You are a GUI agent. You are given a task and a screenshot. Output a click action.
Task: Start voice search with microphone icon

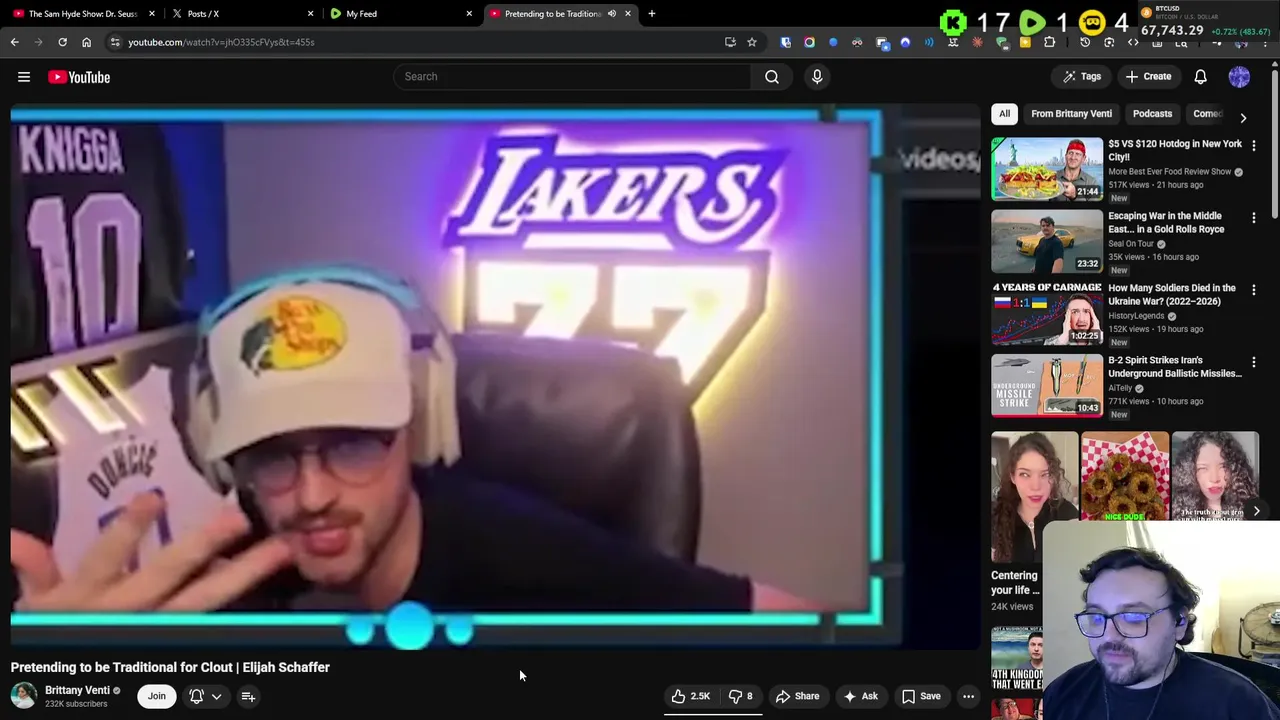tap(817, 77)
